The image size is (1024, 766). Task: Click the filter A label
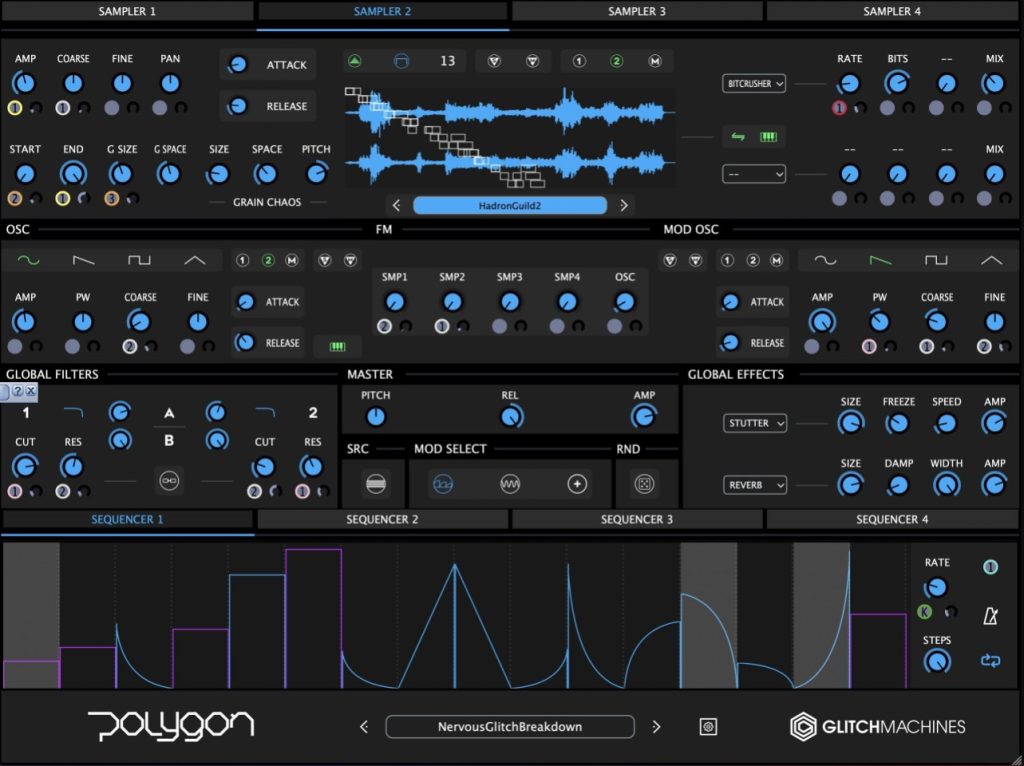pyautogui.click(x=169, y=413)
